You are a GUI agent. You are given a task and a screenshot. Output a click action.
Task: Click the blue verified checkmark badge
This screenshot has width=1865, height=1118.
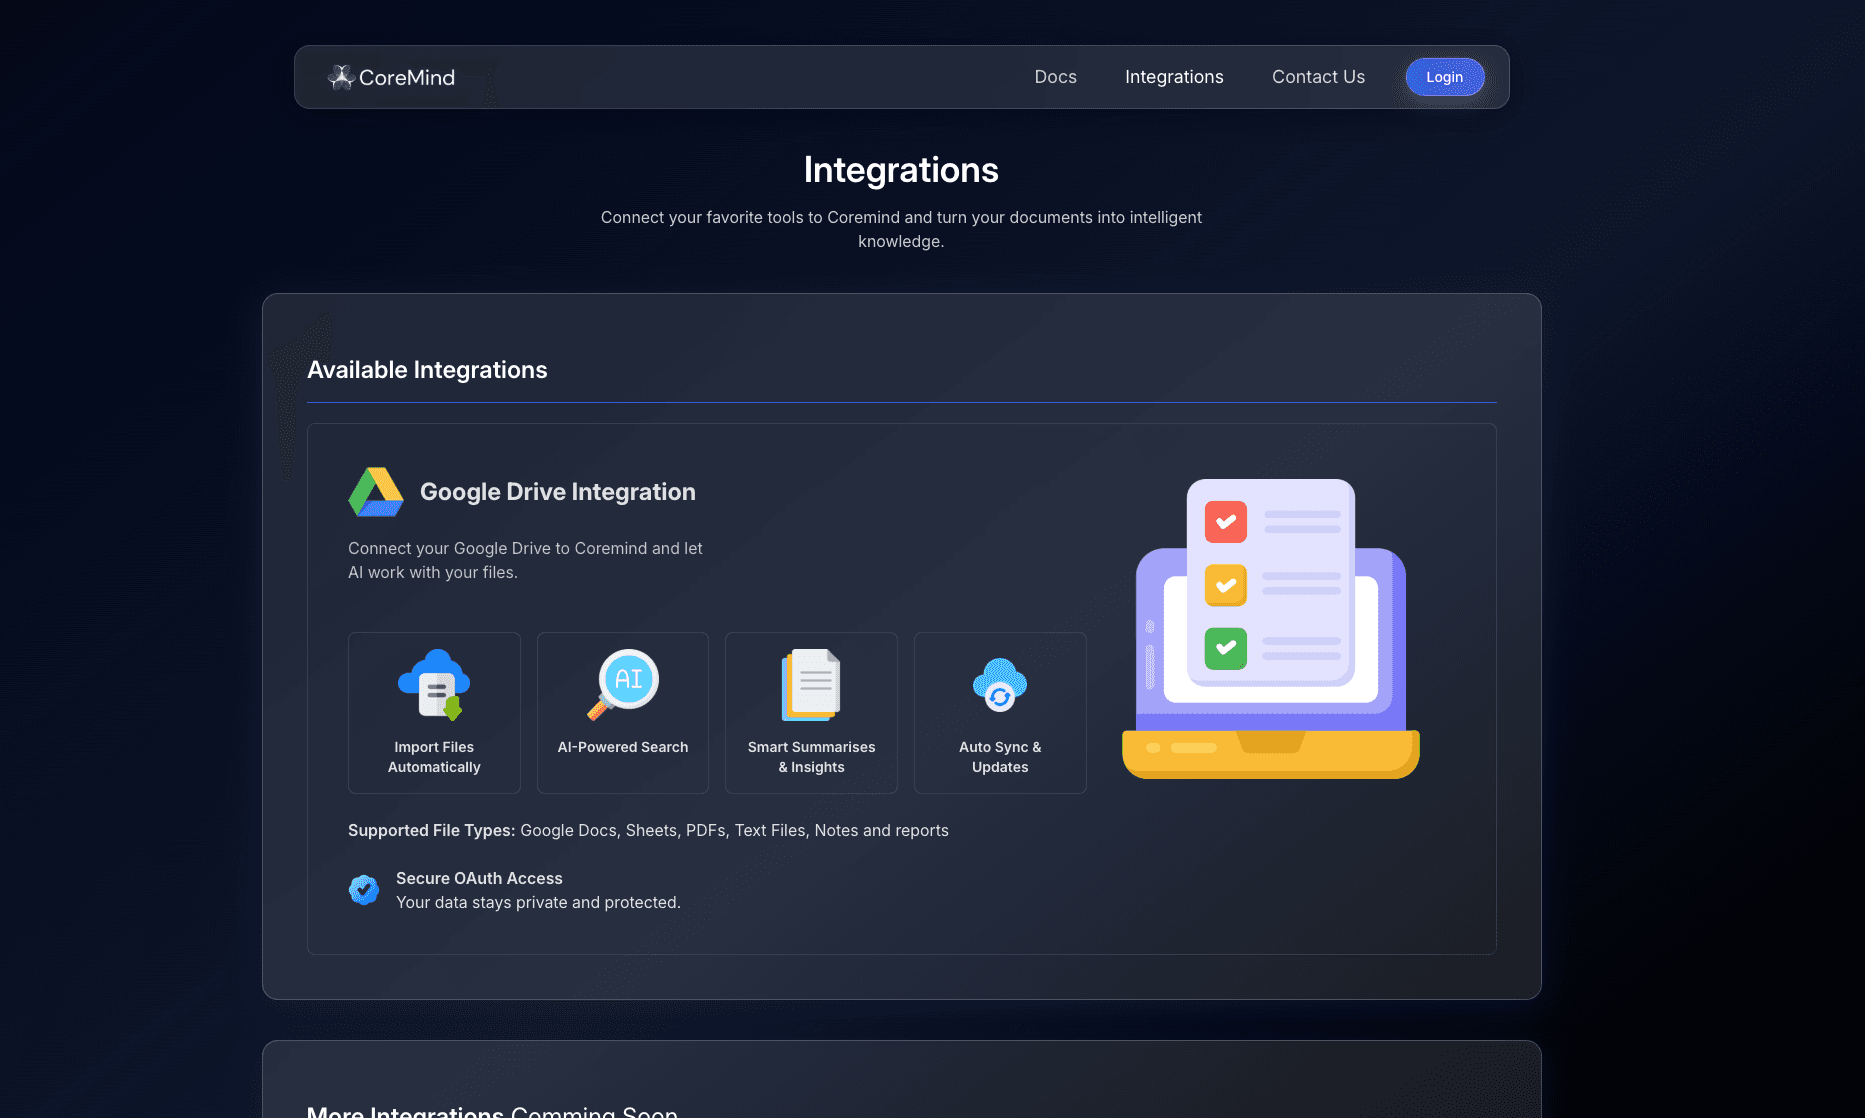tap(364, 889)
